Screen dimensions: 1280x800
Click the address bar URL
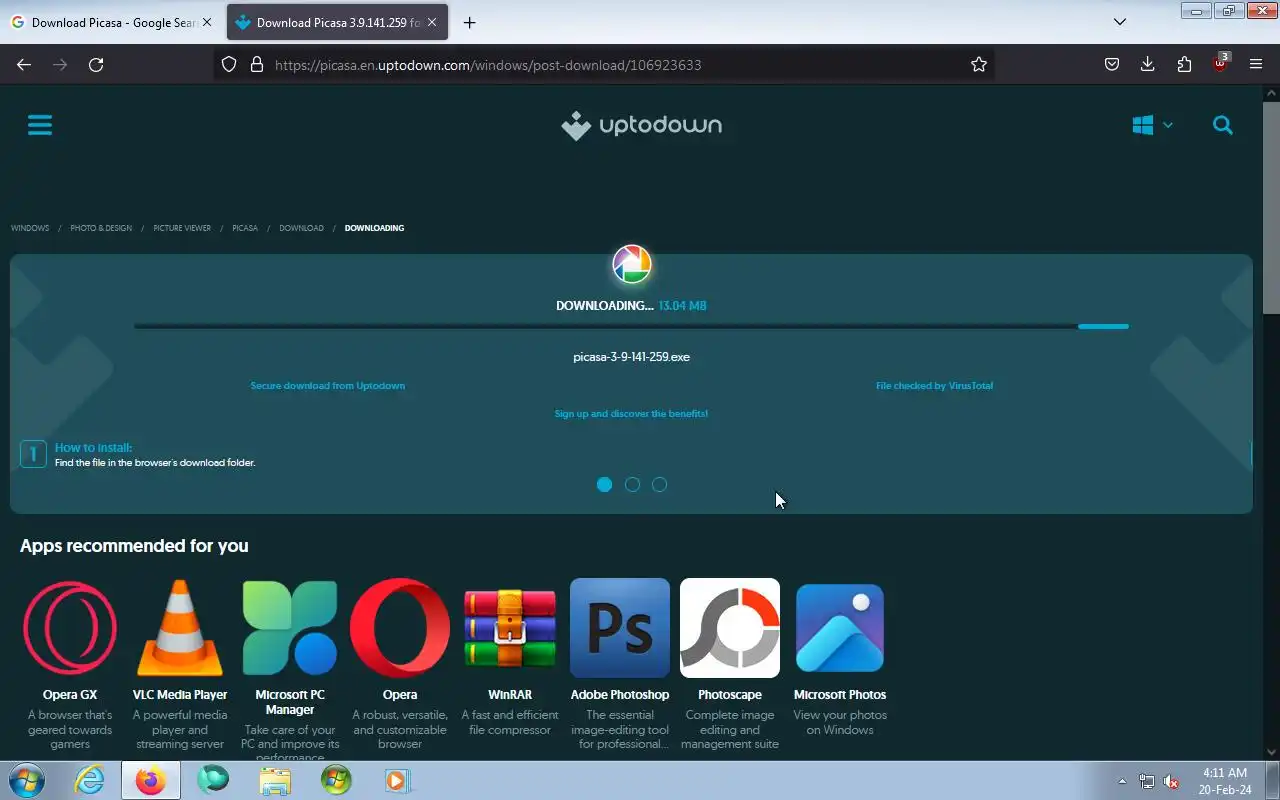488,64
